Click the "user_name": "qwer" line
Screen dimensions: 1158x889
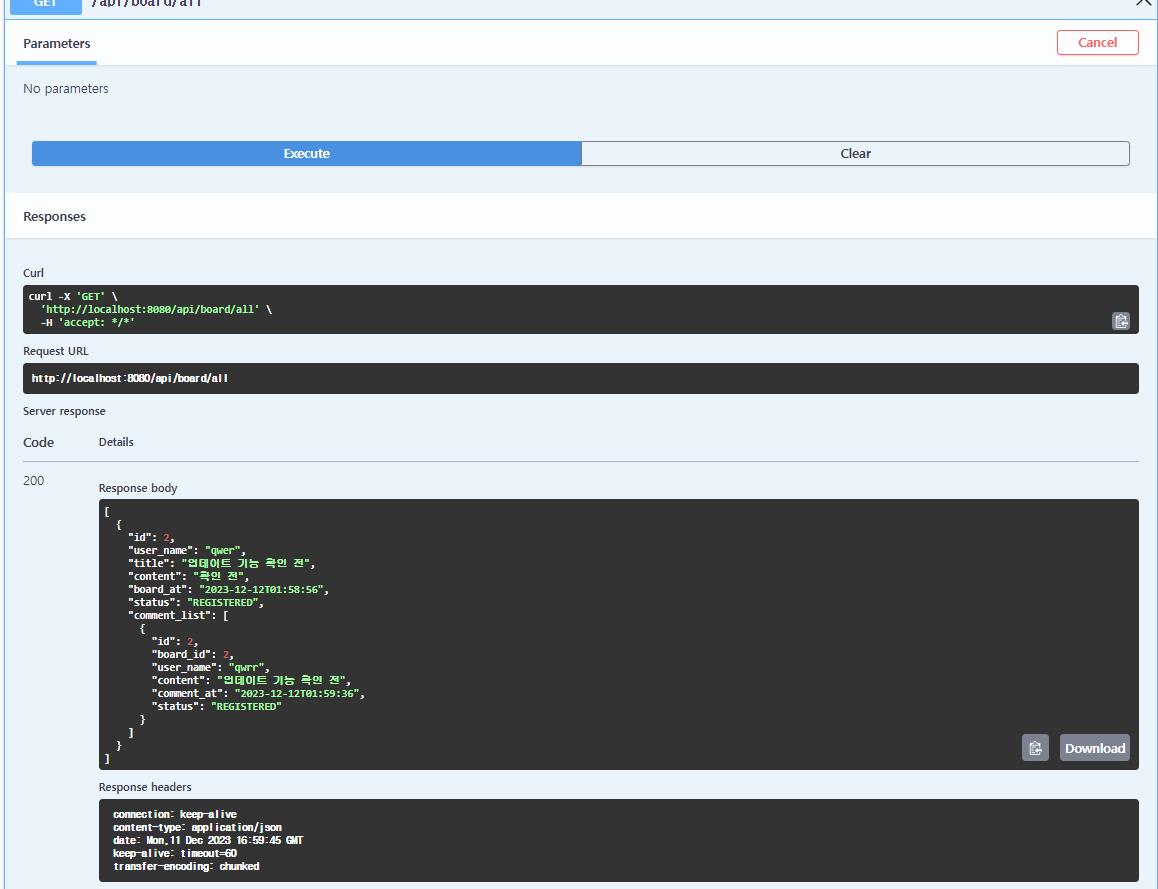click(x=187, y=551)
